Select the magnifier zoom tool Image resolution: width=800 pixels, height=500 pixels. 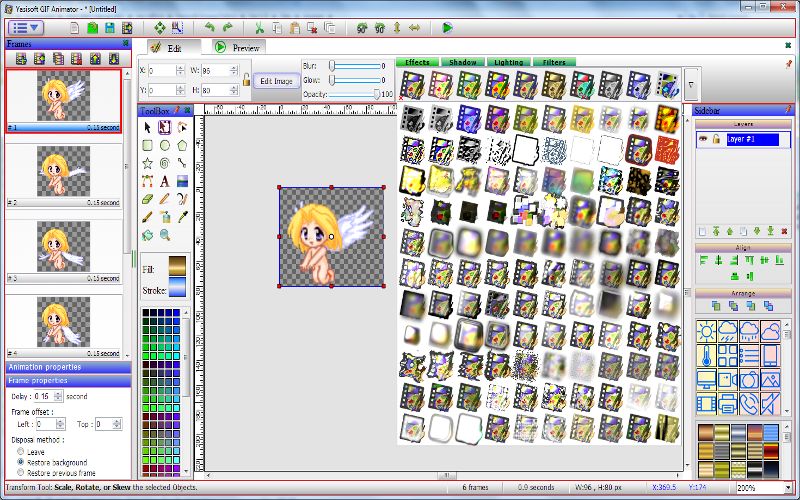165,235
